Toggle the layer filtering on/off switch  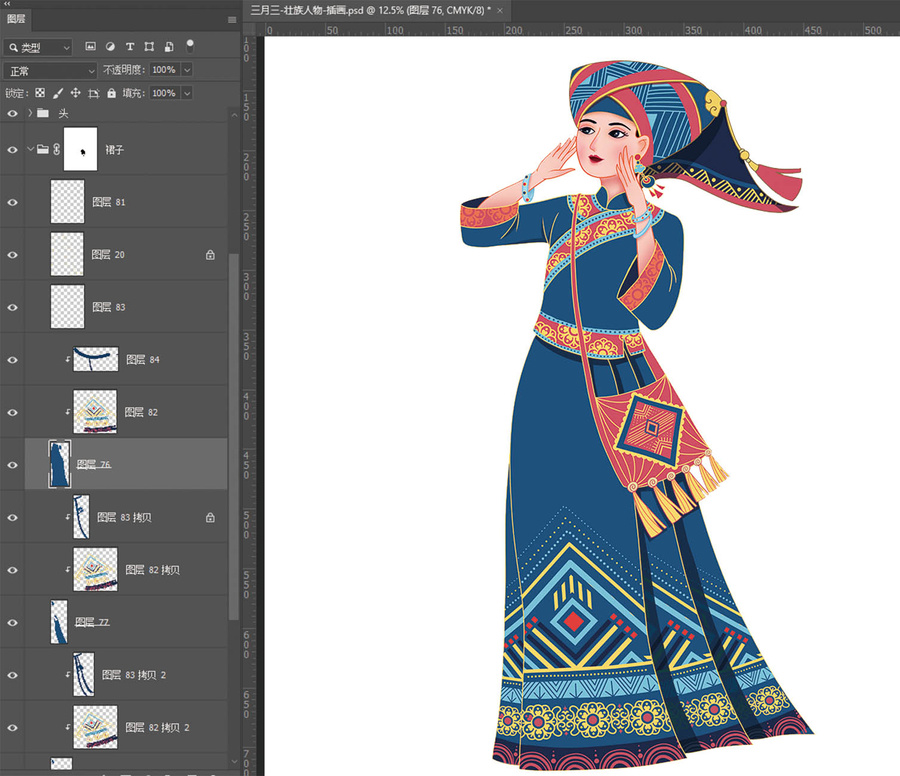[x=190, y=46]
